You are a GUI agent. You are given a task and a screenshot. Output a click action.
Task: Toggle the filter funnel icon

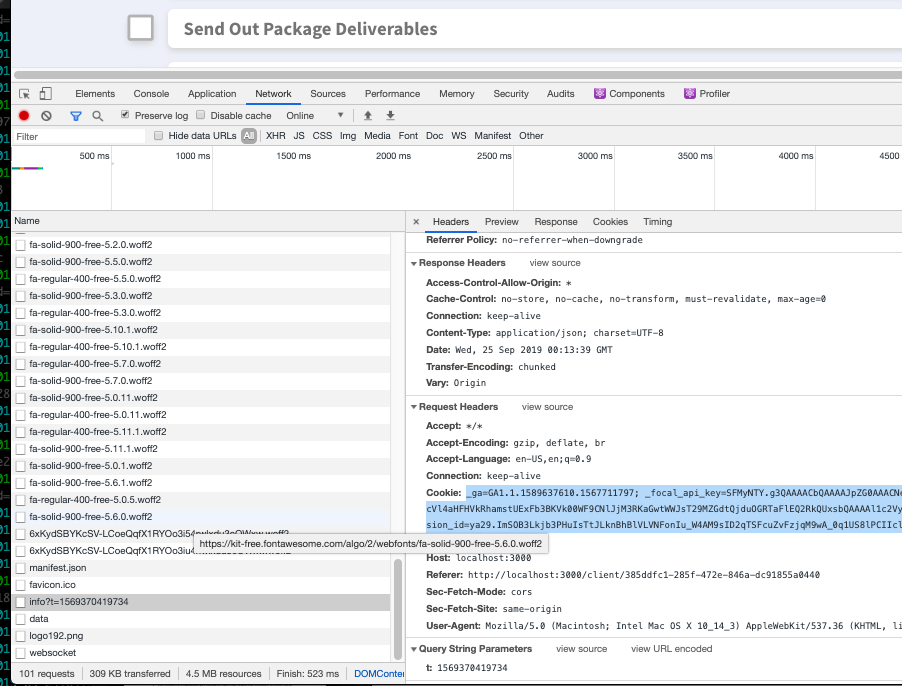tap(75, 116)
